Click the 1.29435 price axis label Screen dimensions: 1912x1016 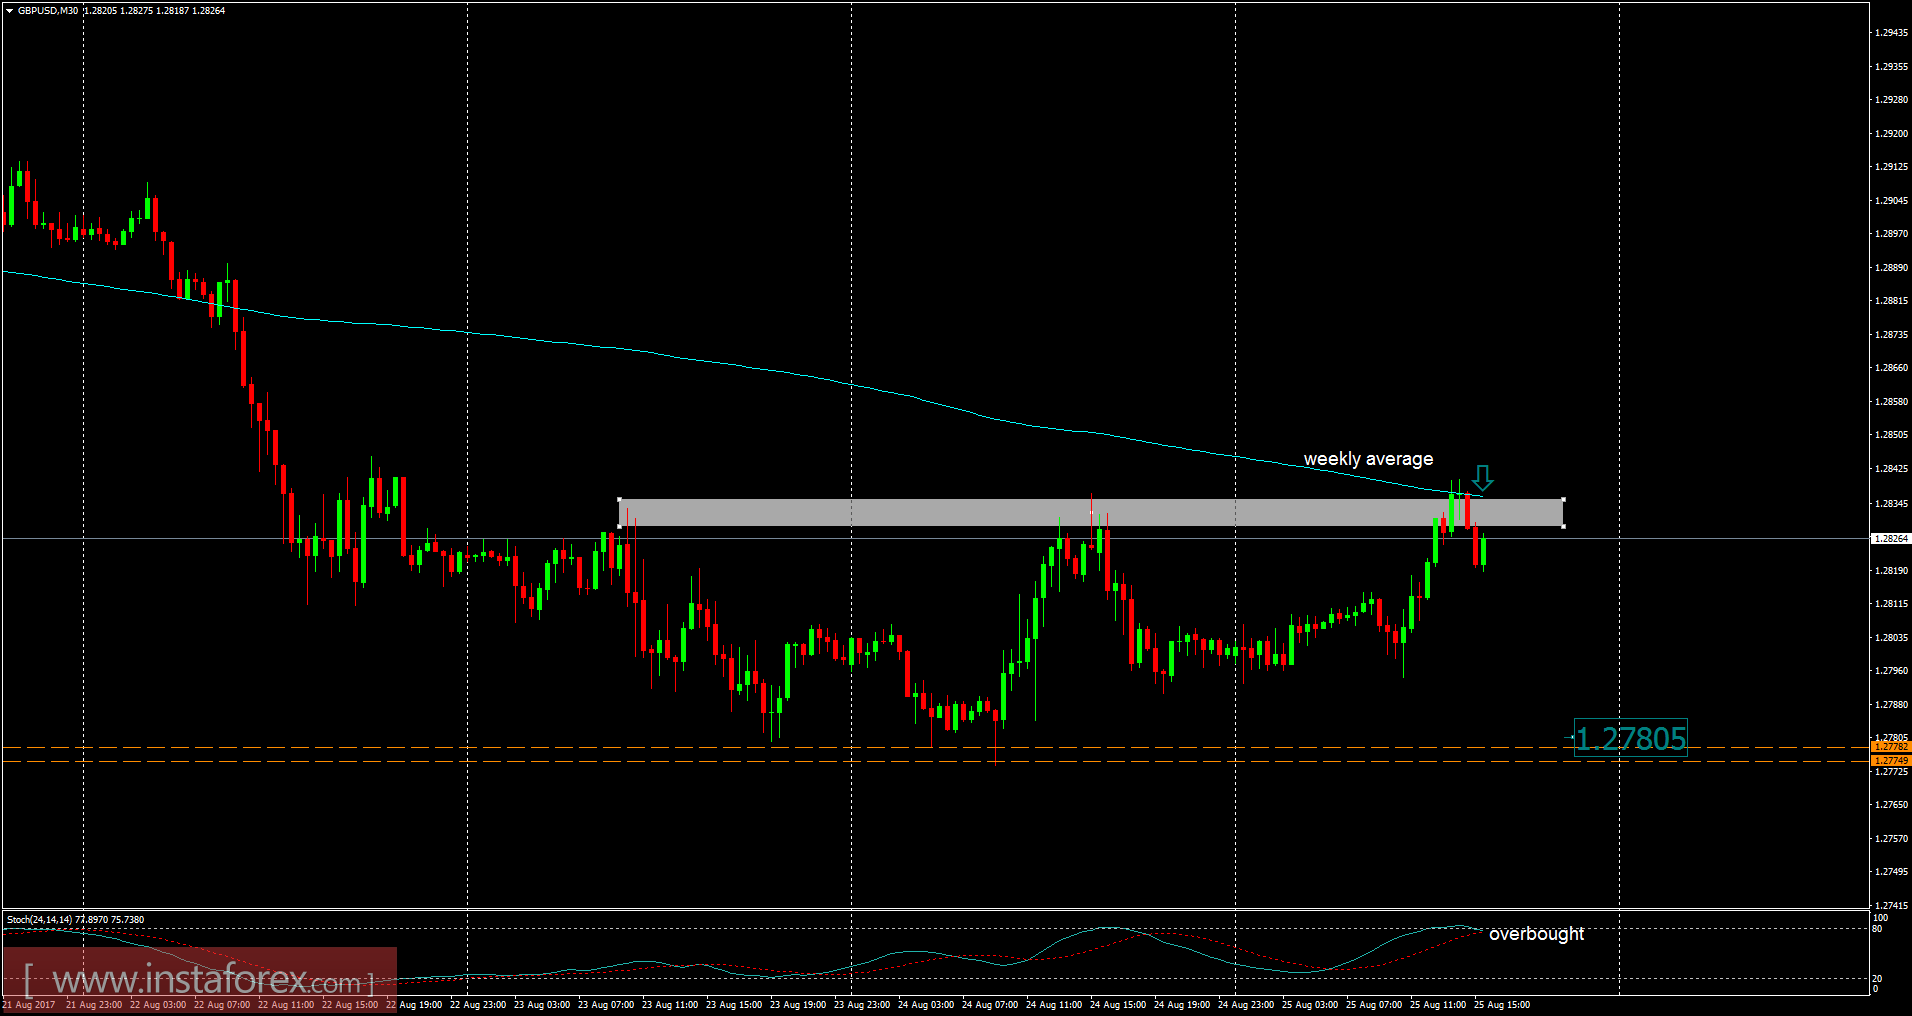click(1890, 33)
